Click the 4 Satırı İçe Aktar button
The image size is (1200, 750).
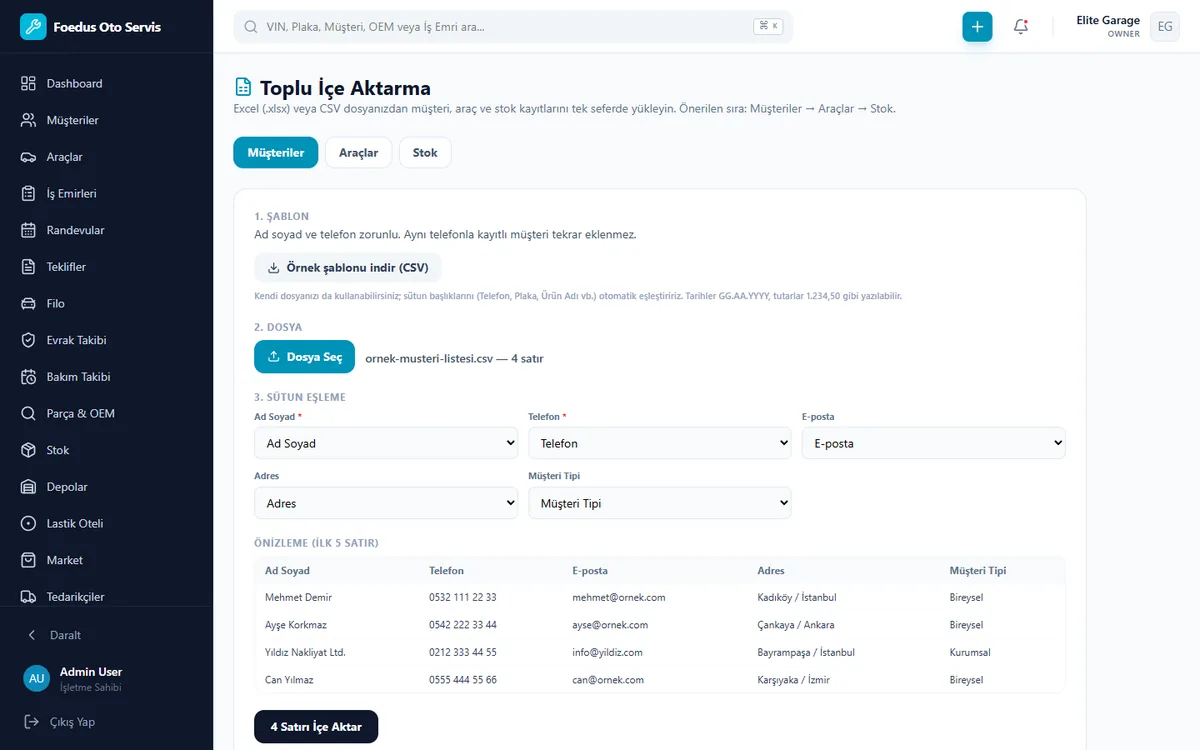click(x=316, y=727)
